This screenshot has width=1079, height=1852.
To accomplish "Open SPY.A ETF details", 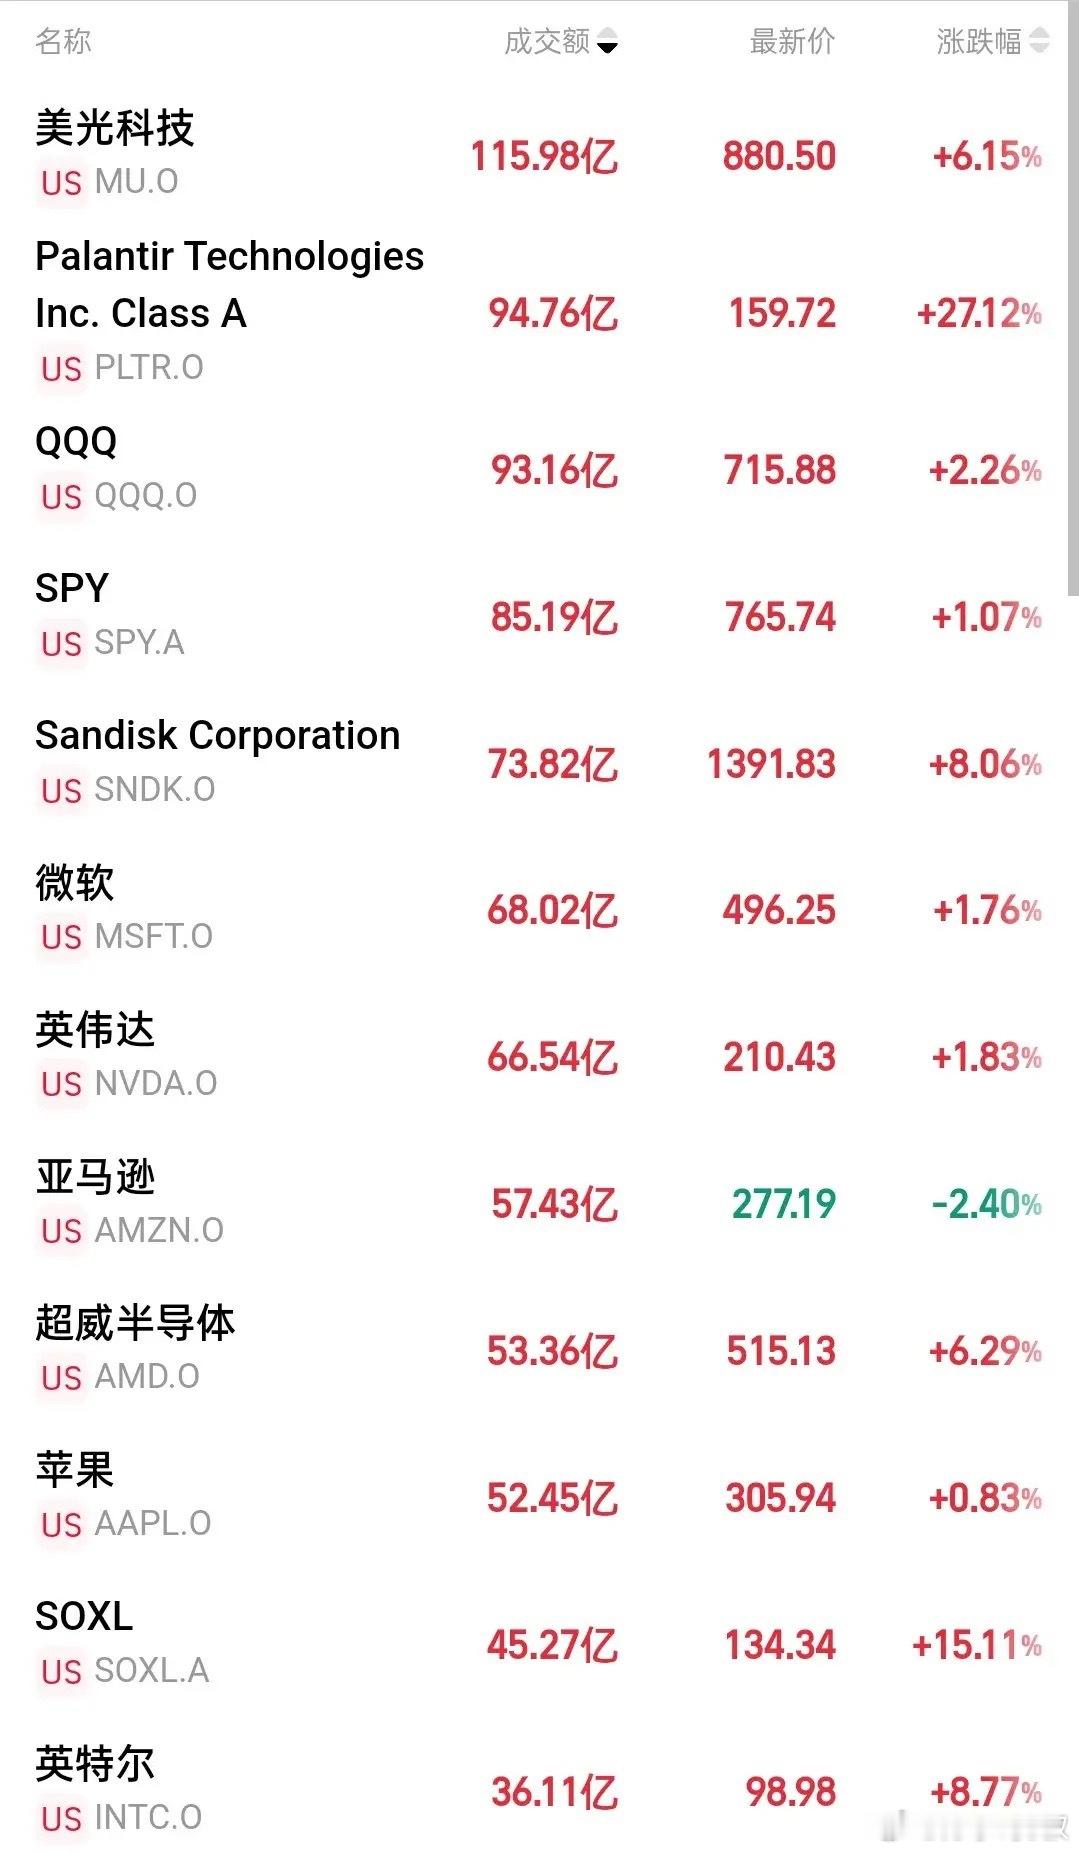I will (x=540, y=616).
